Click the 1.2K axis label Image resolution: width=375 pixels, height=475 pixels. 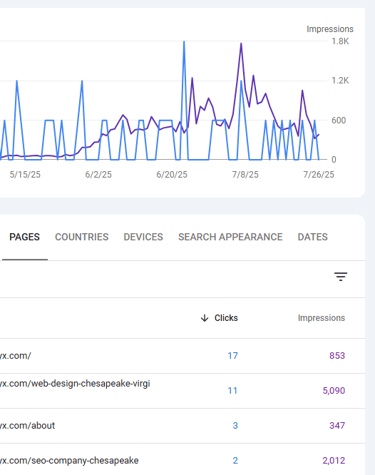point(340,81)
